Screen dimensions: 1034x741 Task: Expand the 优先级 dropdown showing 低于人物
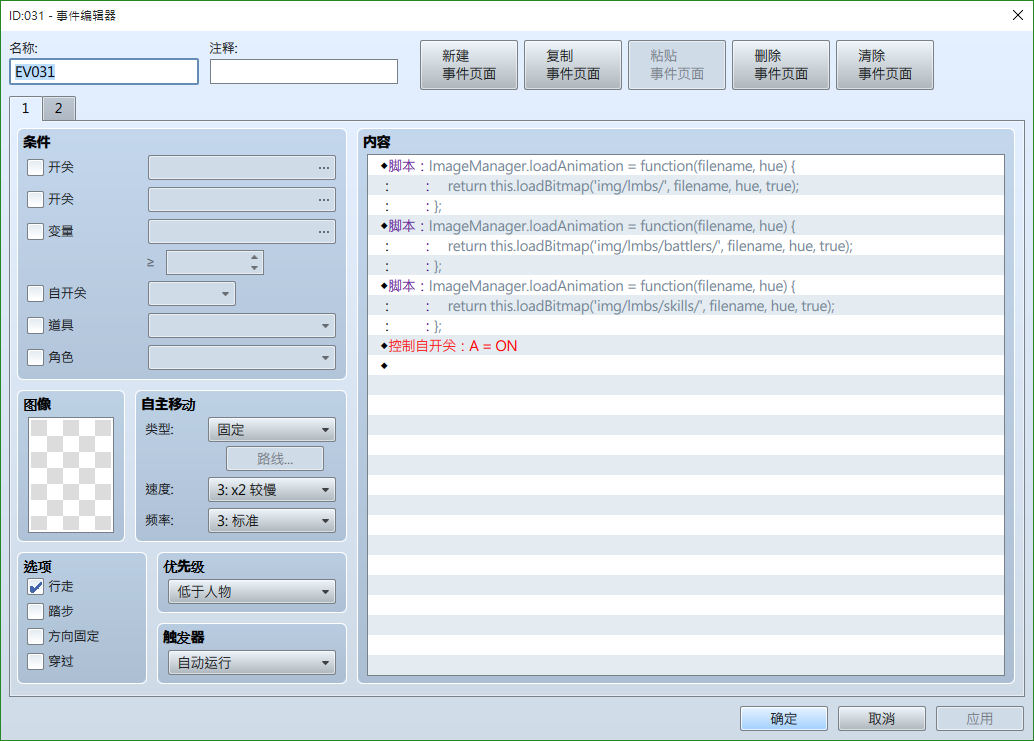pos(252,592)
